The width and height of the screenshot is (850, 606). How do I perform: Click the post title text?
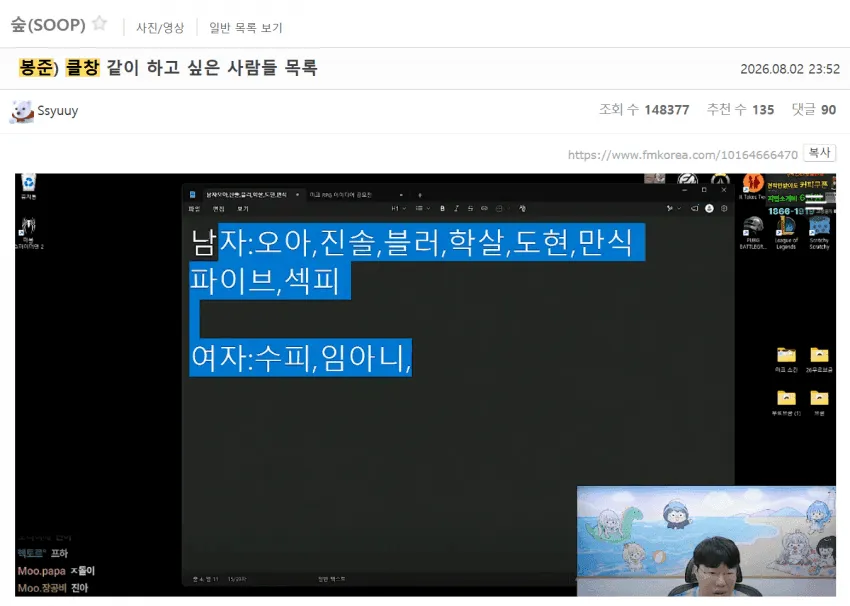tap(168, 68)
